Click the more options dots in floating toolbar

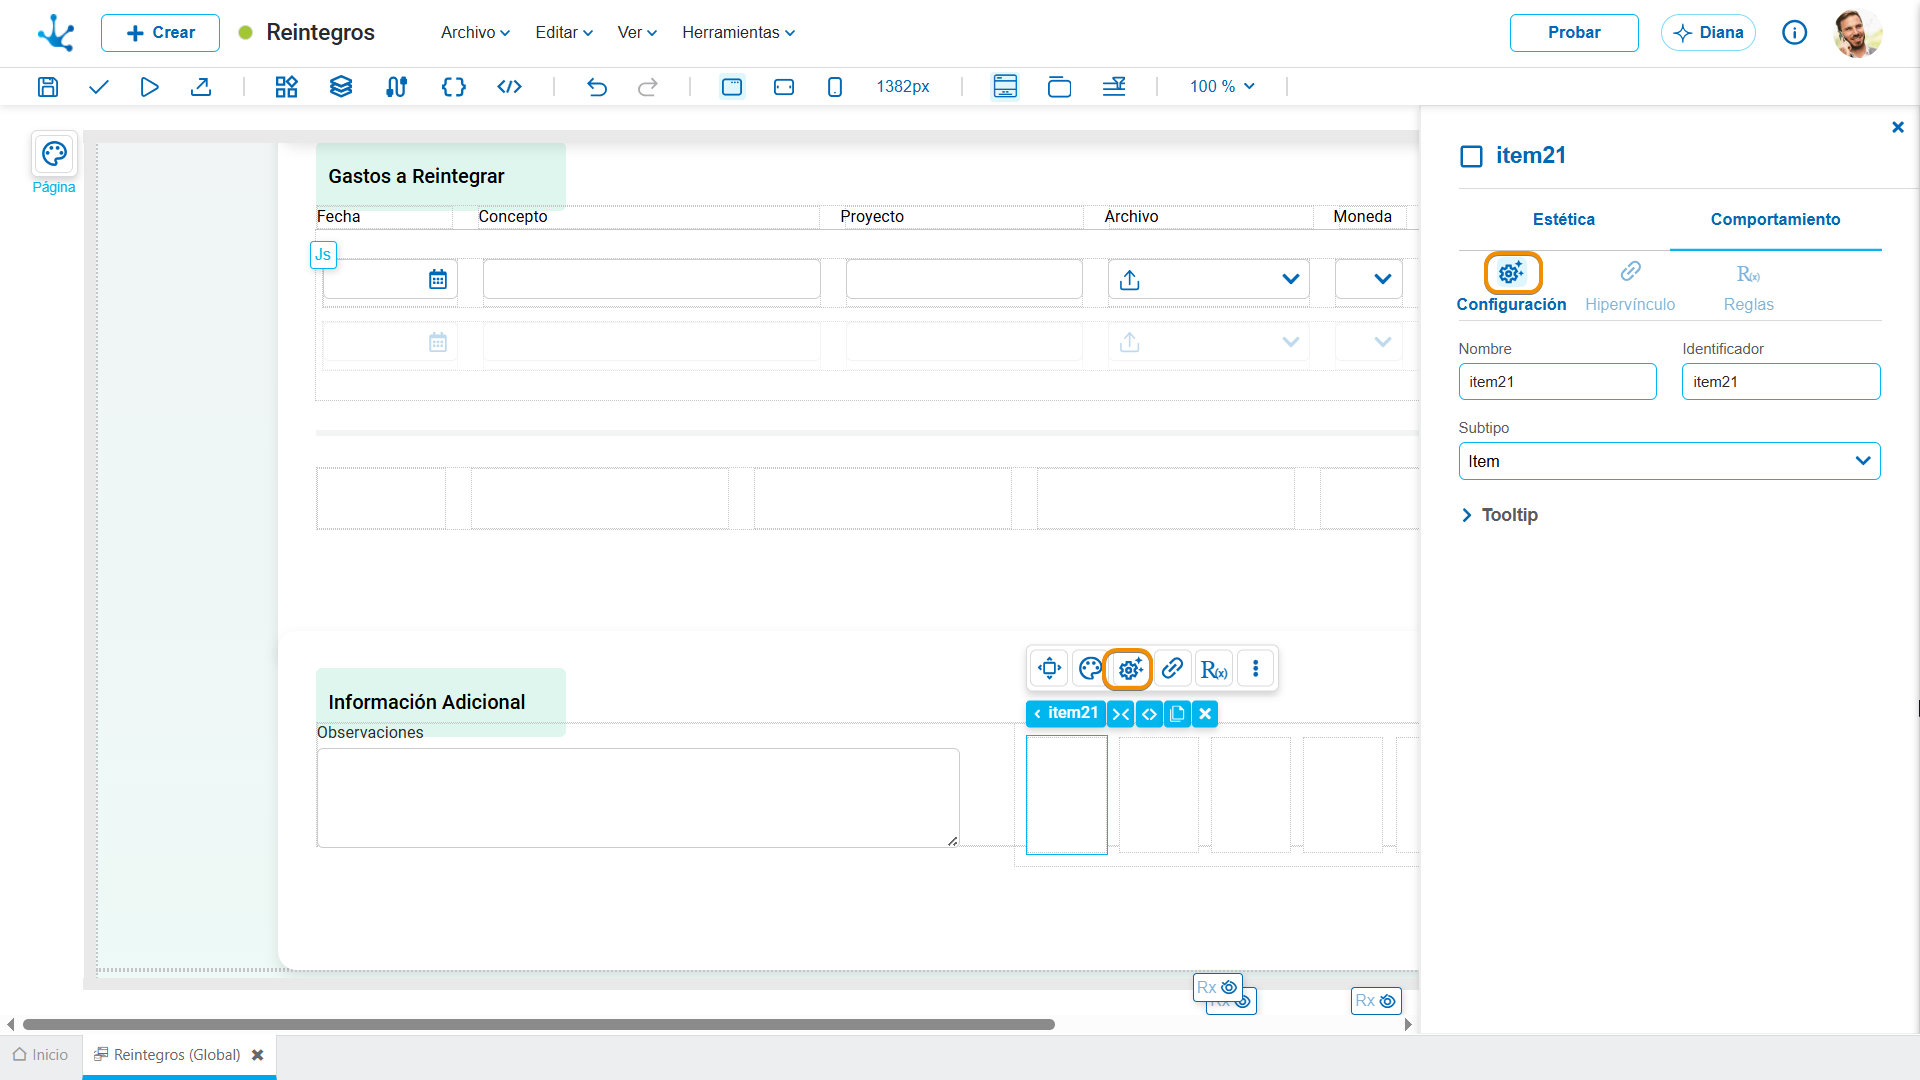click(x=1256, y=668)
